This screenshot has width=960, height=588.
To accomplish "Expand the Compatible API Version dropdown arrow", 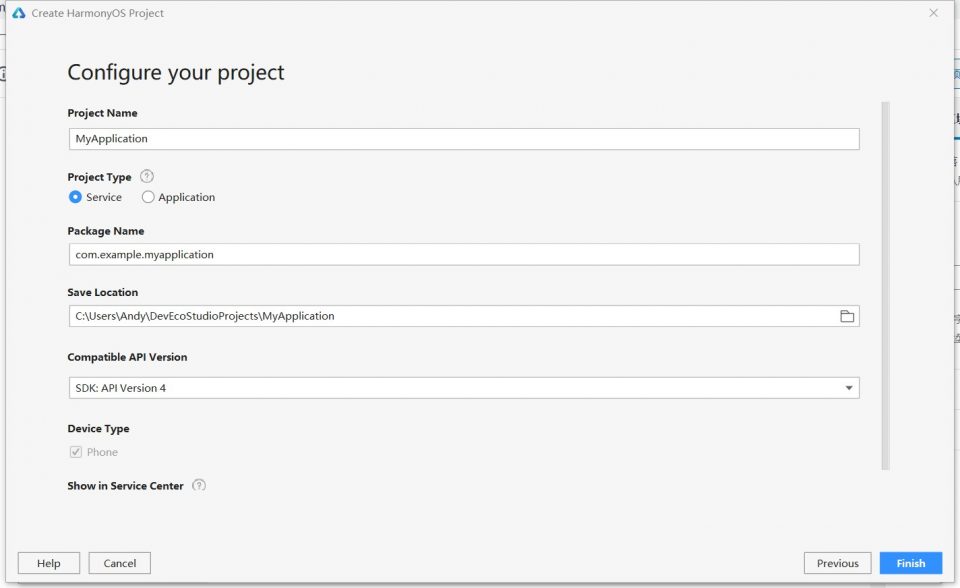I will (x=849, y=388).
